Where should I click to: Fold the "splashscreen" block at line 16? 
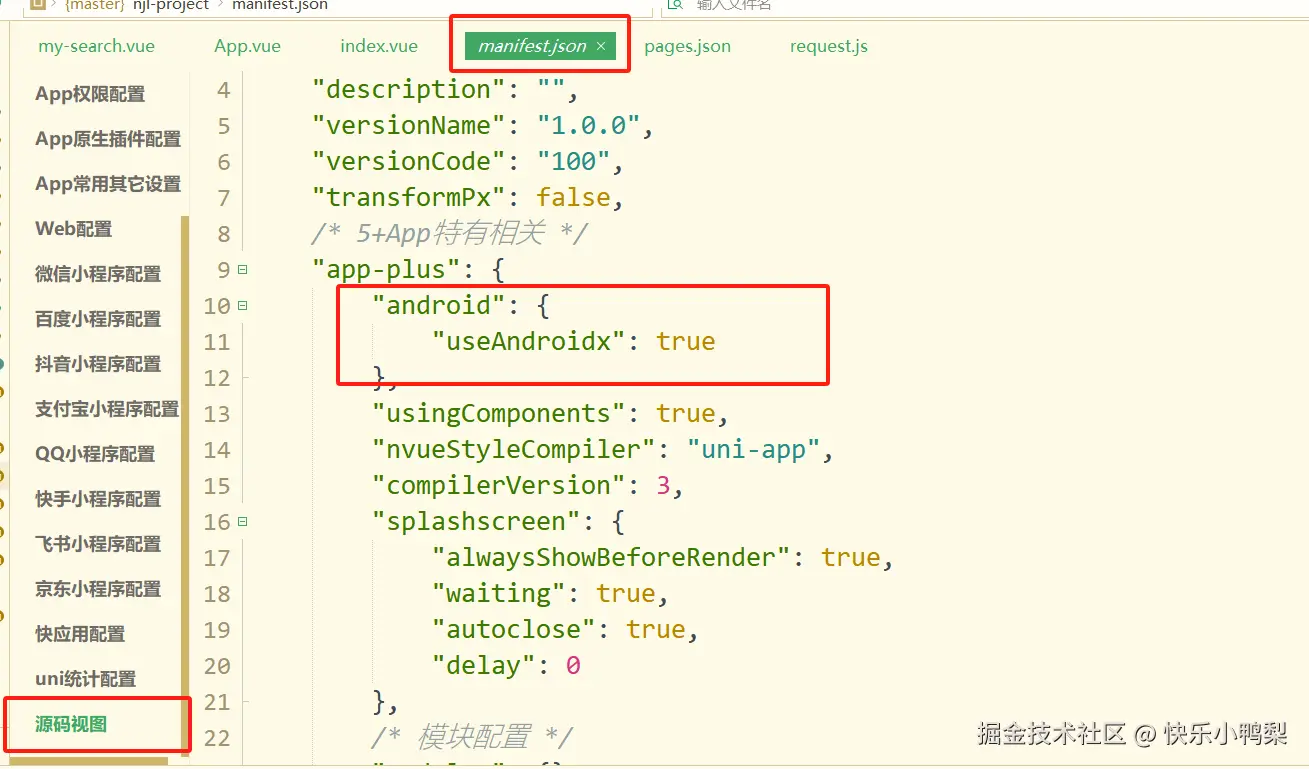coord(243,522)
